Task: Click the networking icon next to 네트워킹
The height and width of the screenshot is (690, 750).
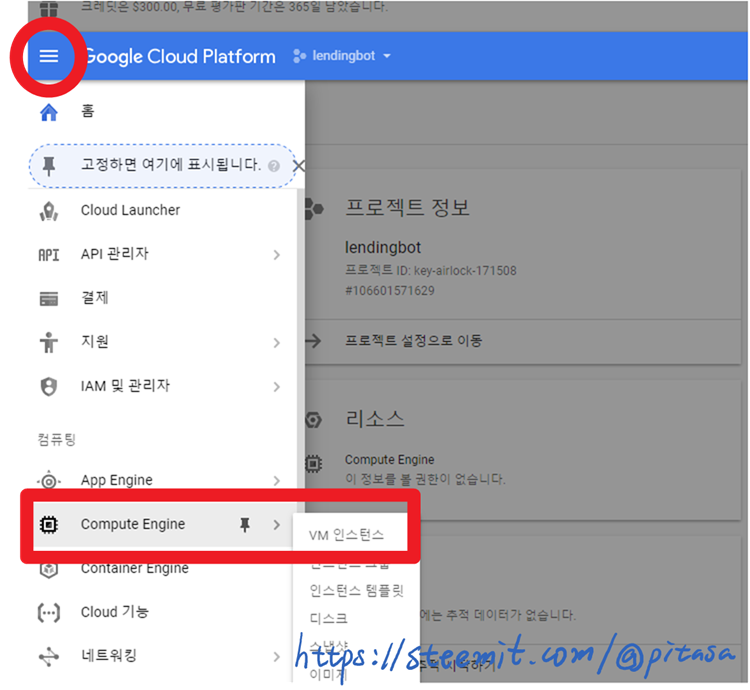Action: click(x=49, y=657)
